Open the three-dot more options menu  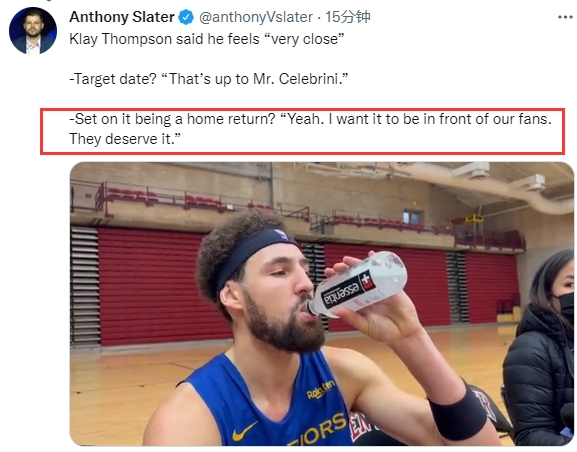[565, 17]
